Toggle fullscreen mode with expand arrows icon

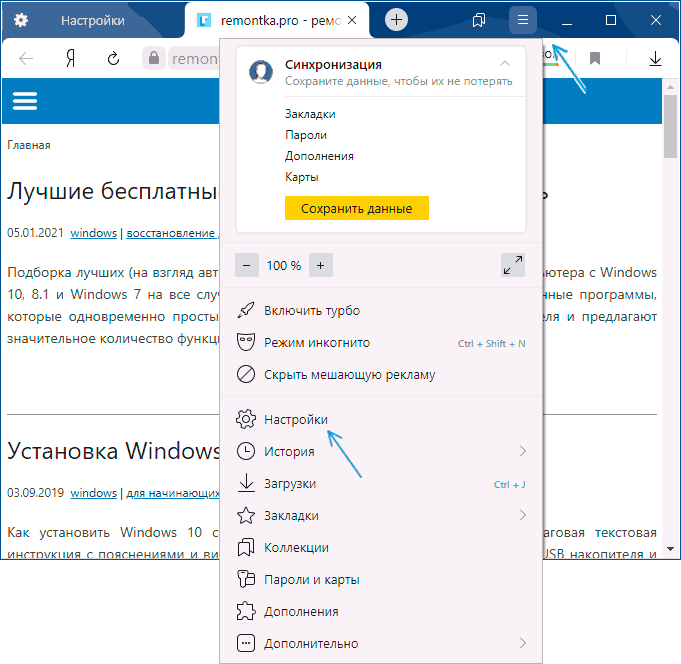point(512,265)
